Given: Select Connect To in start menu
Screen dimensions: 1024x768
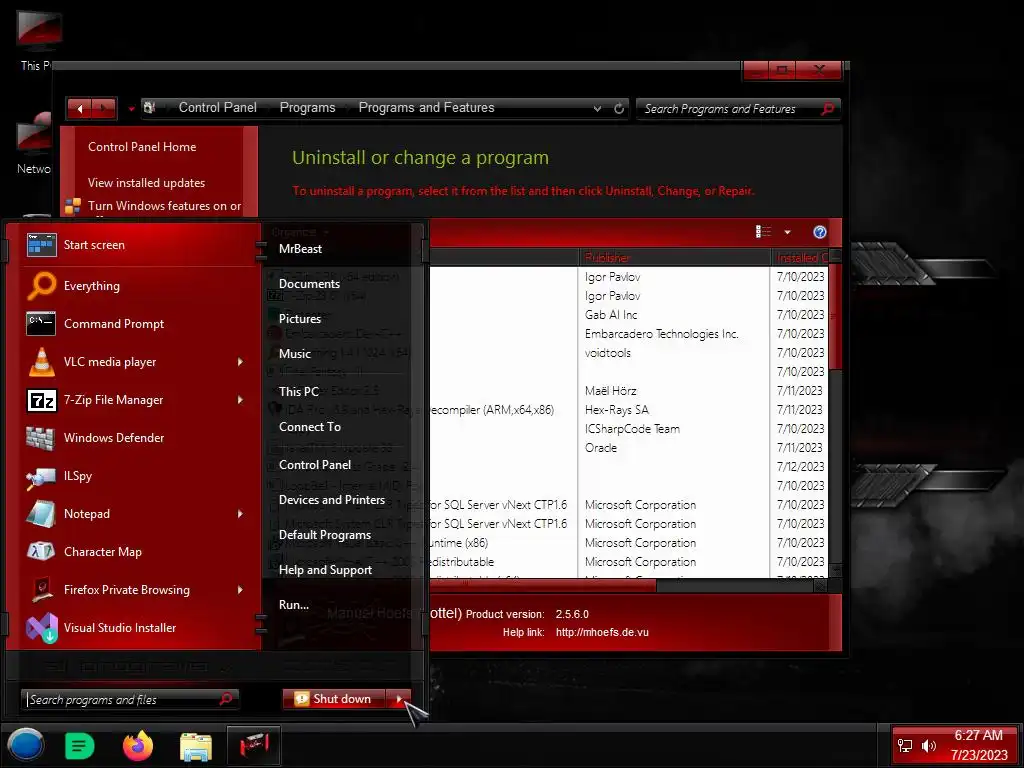Looking at the screenshot, I should (x=310, y=427).
